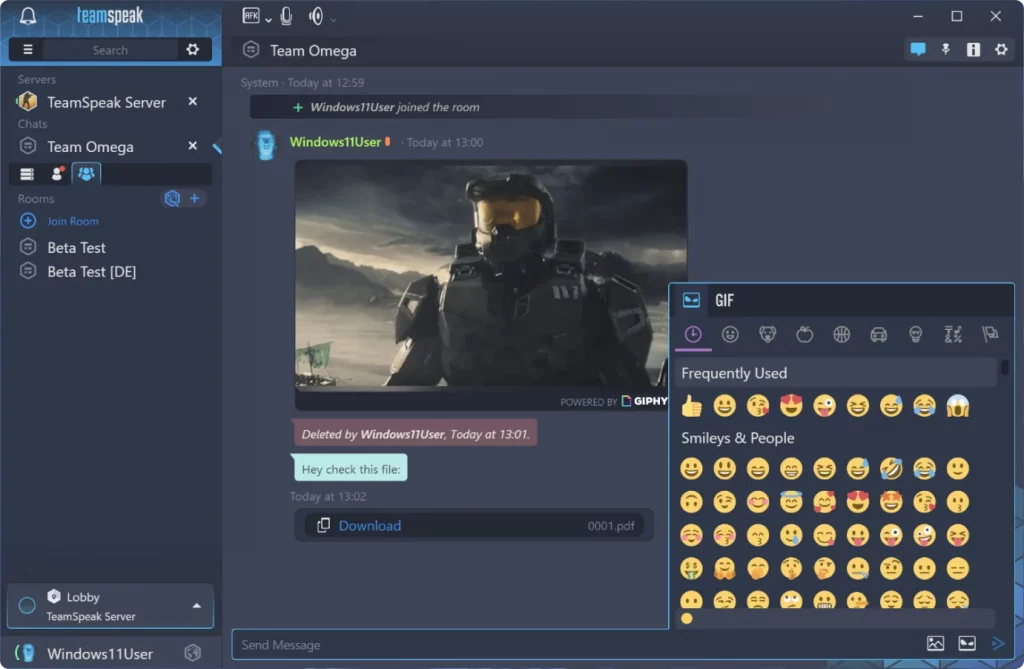Open the hamburger menu beside Search
The height and width of the screenshot is (669, 1024).
tap(27, 50)
